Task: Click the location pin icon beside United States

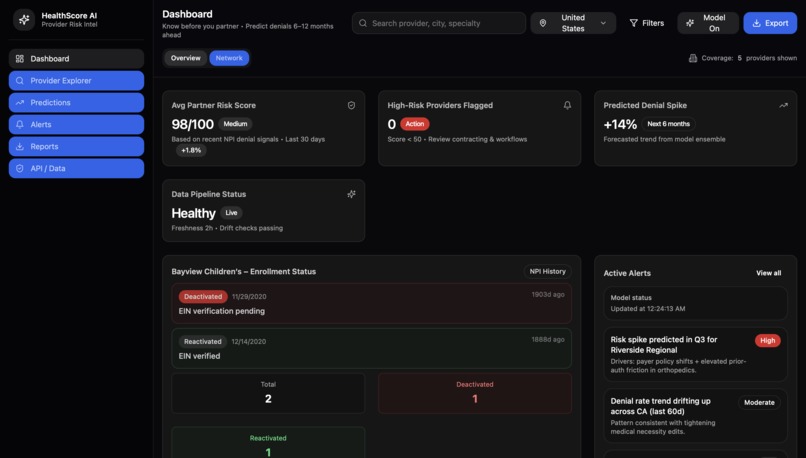Action: [543, 23]
